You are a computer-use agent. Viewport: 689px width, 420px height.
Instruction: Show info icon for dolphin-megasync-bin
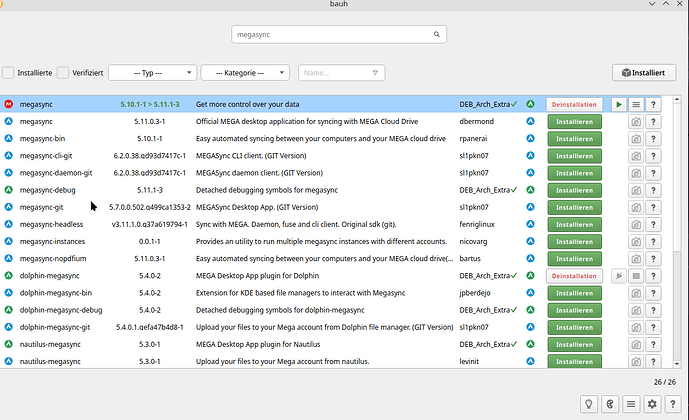click(x=653, y=293)
